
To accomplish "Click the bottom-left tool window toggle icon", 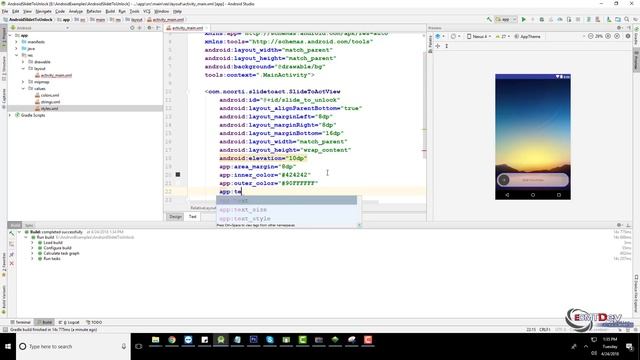I will 5,329.
